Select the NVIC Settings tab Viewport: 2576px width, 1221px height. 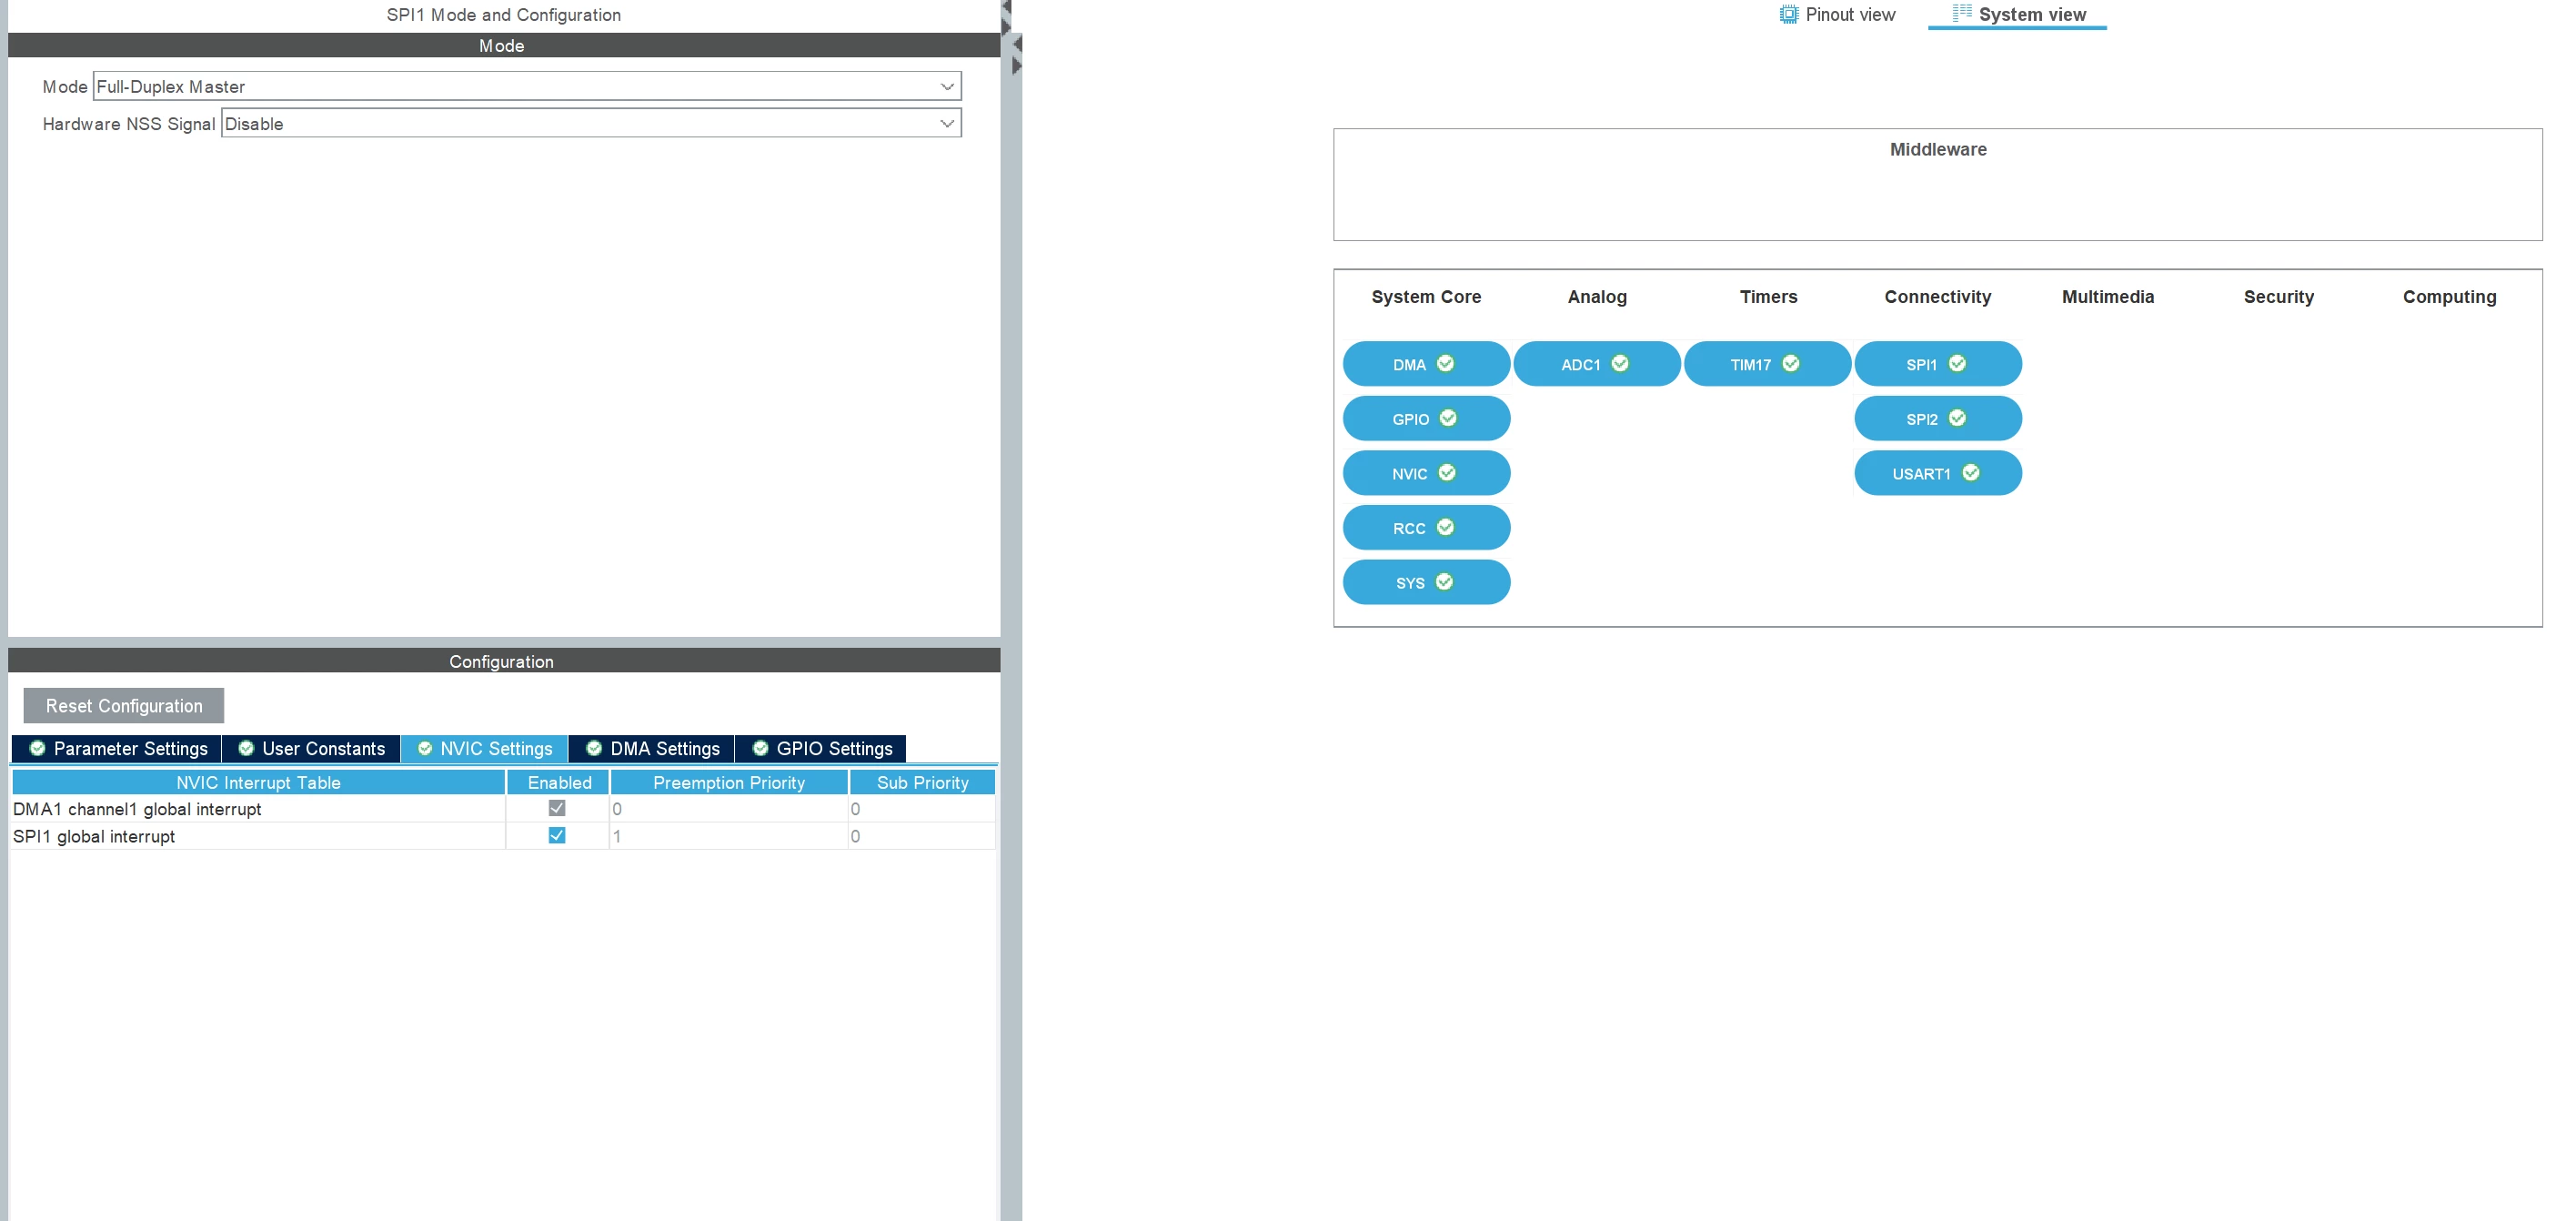[485, 749]
